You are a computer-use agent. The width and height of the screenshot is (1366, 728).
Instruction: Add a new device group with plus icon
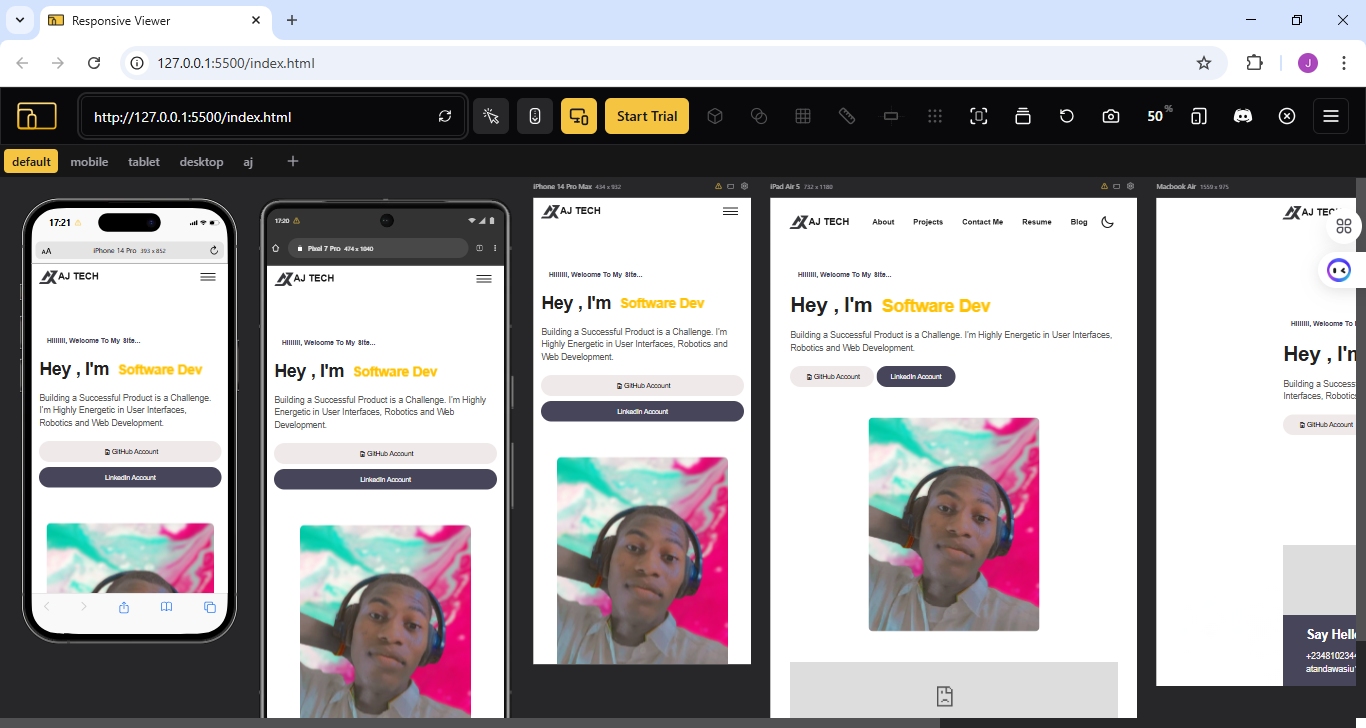[x=293, y=161]
